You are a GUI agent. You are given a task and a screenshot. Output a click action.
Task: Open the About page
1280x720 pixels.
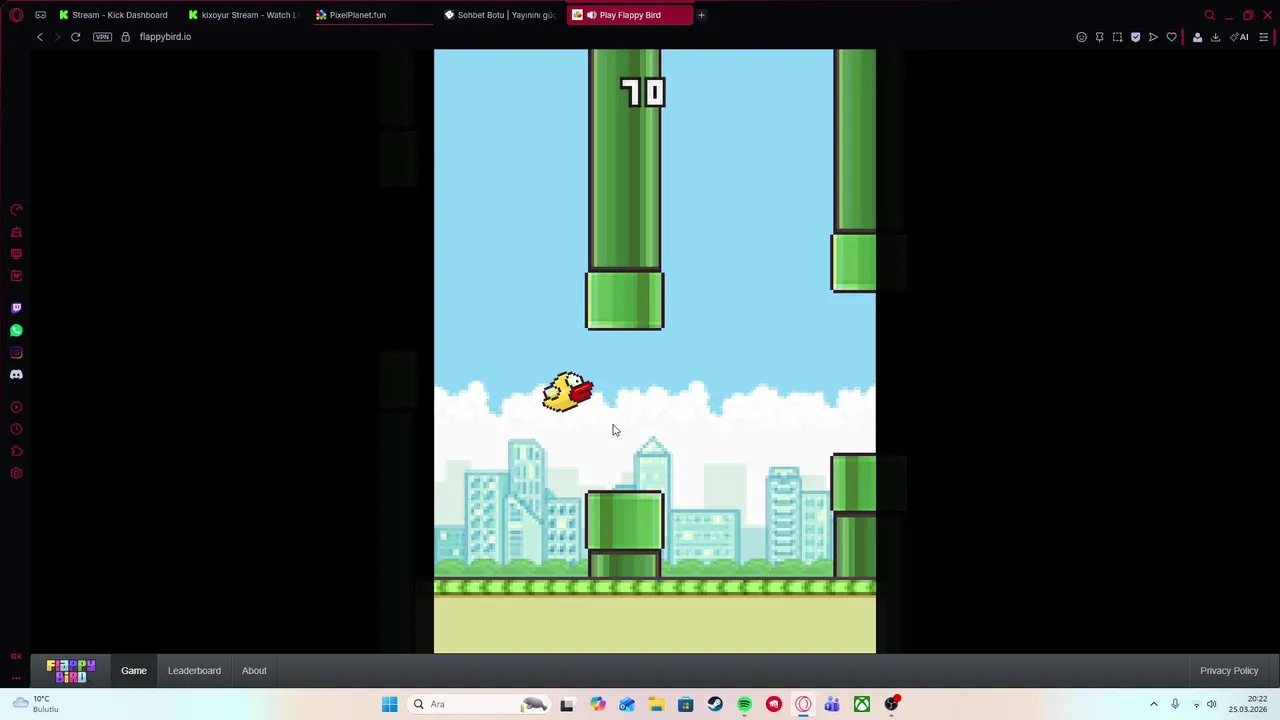(x=254, y=671)
